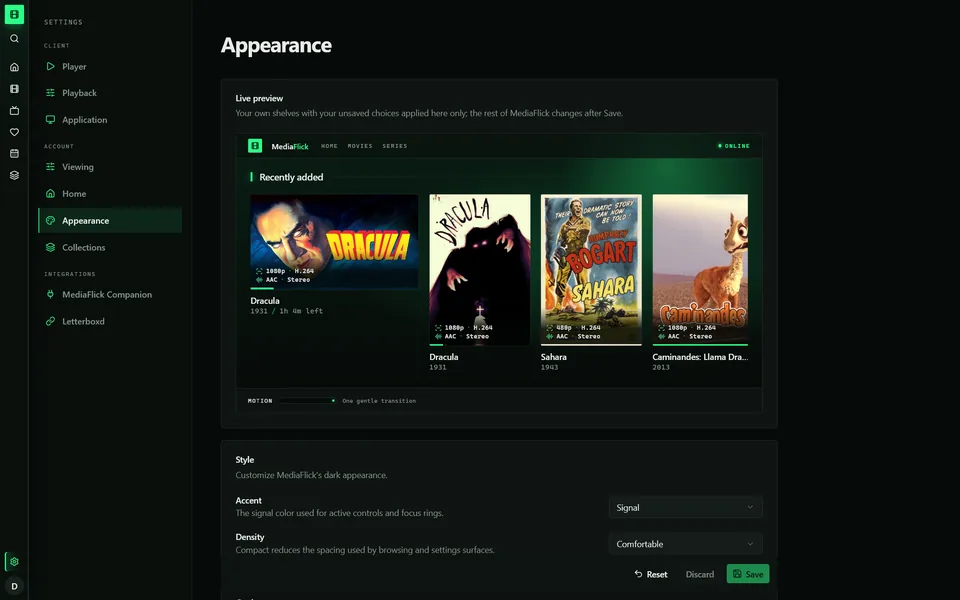The image size is (960, 600).
Task: Click the Discard button
Action: point(700,574)
